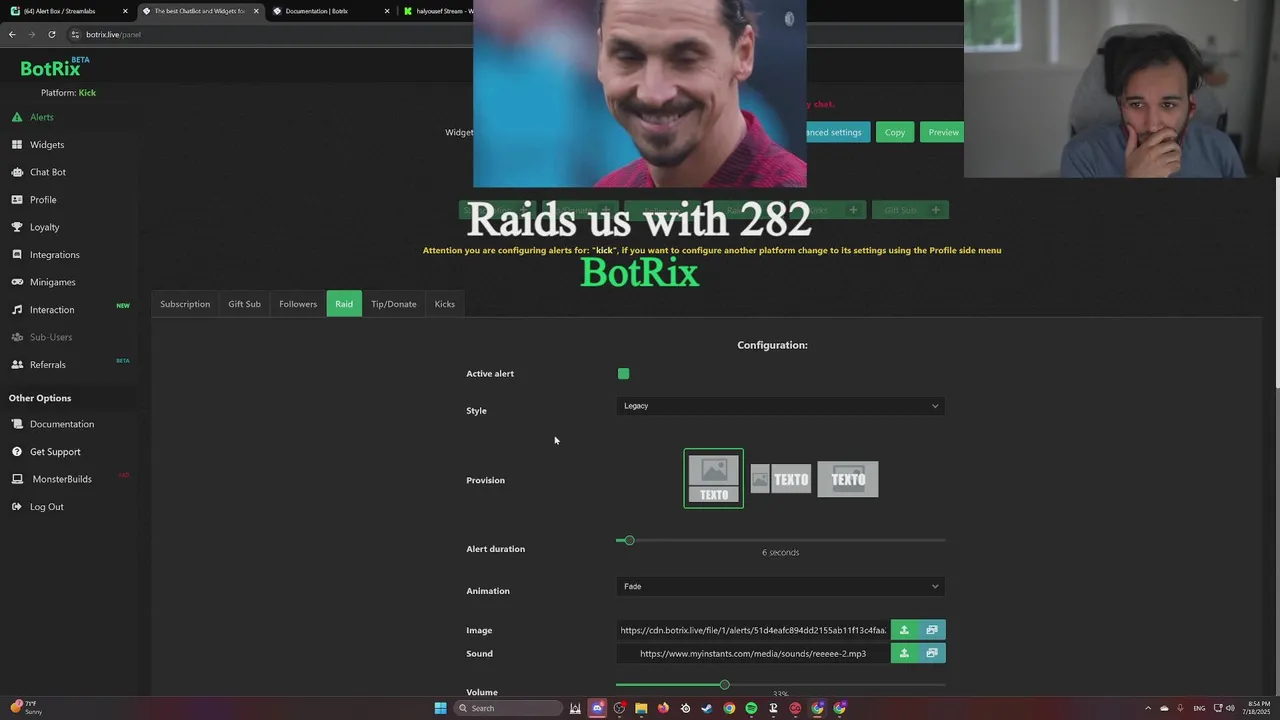
Task: Open gallery icon next to Sound URL
Action: click(x=932, y=653)
